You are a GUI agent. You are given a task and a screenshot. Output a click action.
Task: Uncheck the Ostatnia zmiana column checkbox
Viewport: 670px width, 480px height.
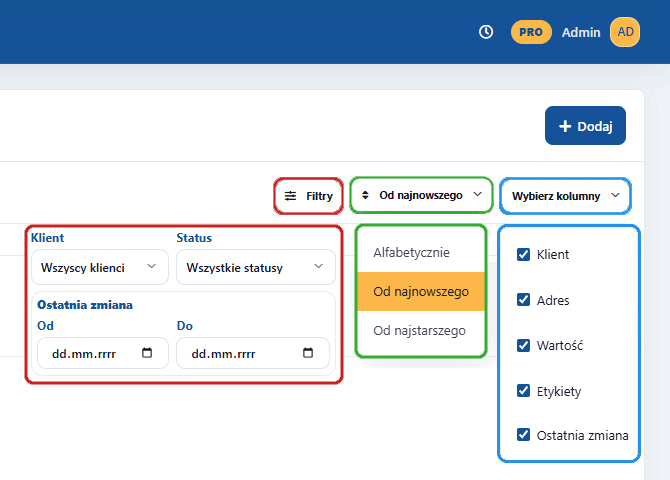523,435
